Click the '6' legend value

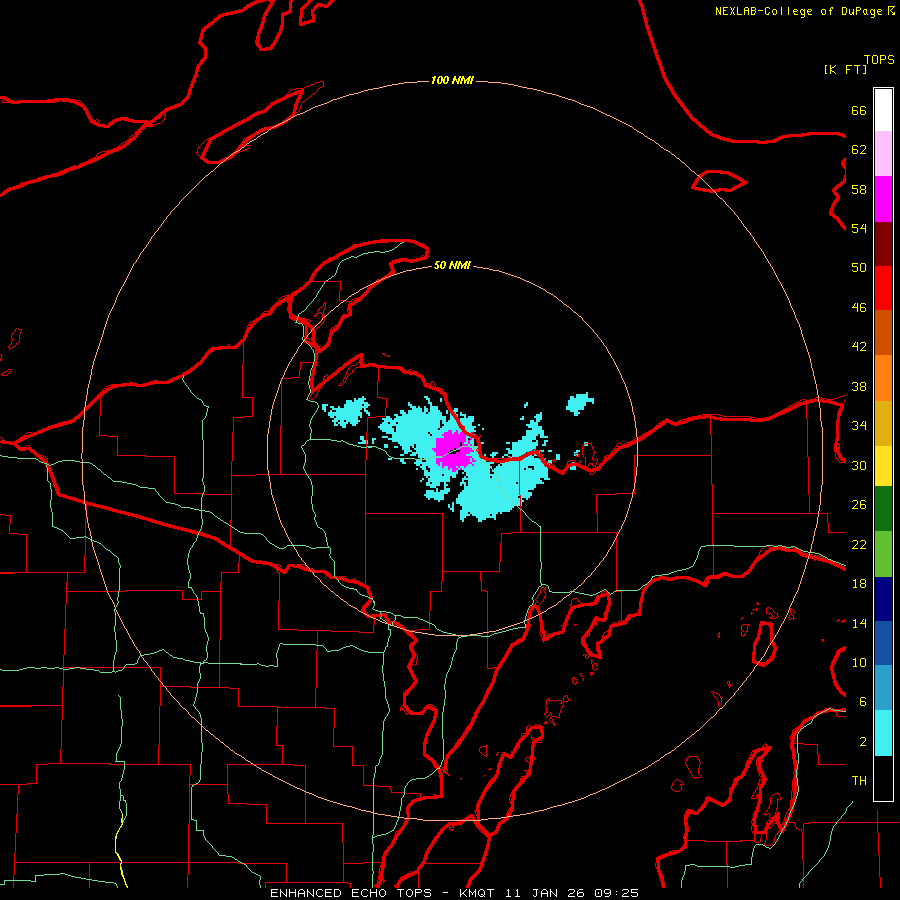(x=863, y=702)
